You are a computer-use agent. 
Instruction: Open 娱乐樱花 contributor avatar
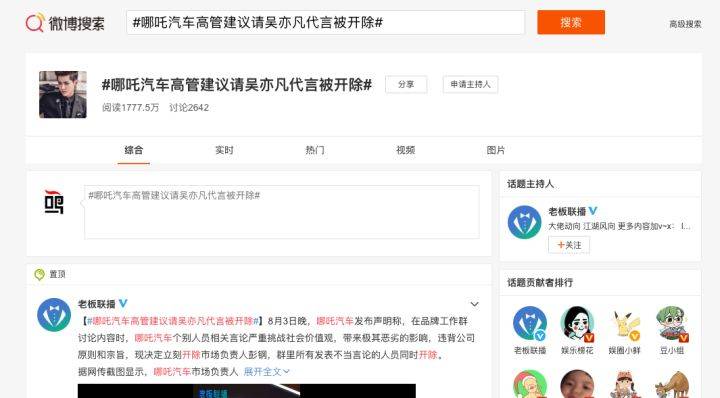[x=577, y=324]
